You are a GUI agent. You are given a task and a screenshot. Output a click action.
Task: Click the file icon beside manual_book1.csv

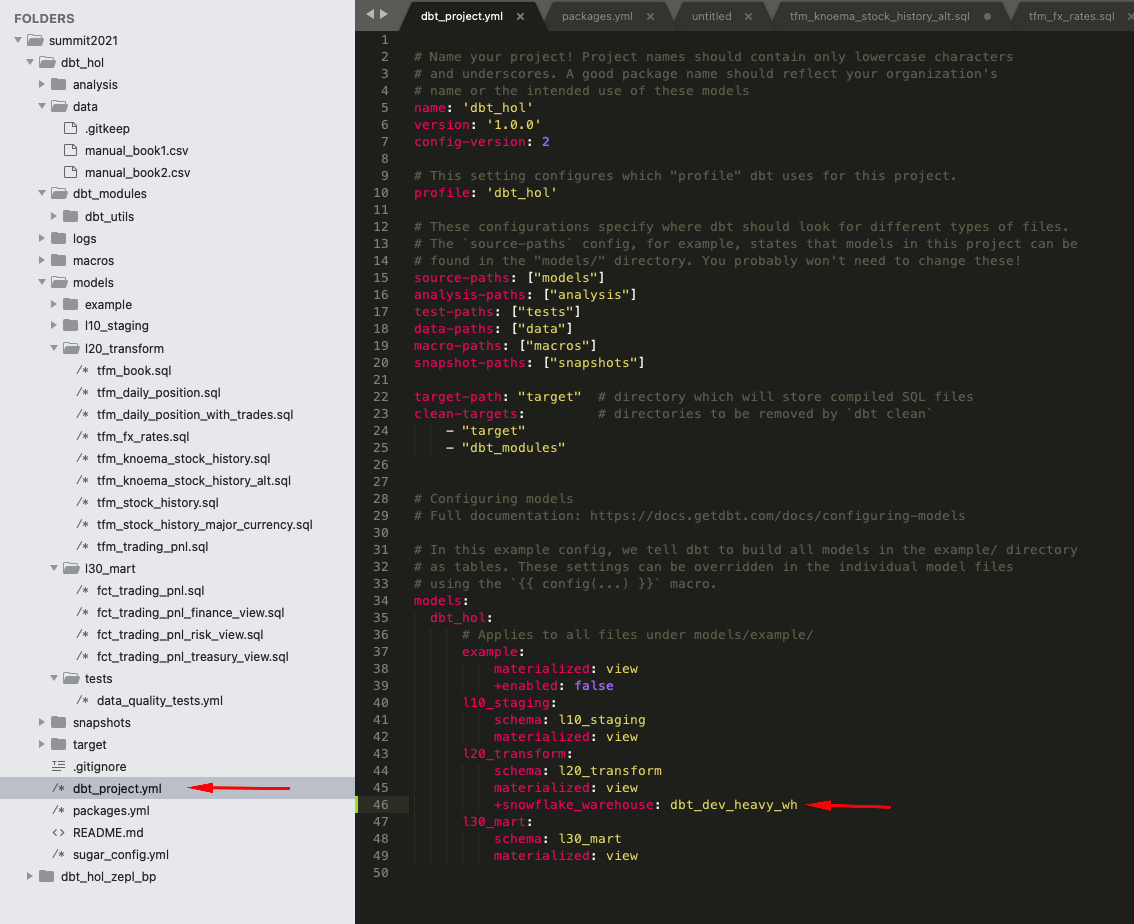tap(70, 150)
